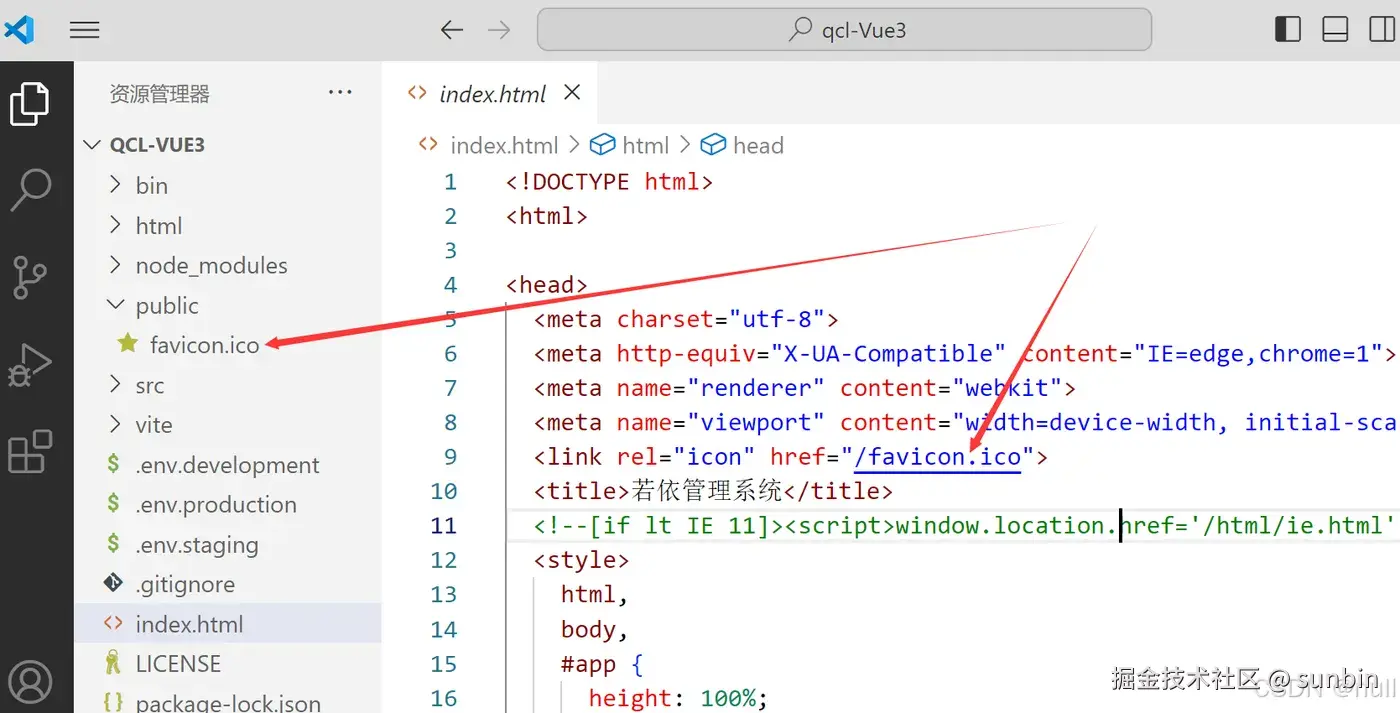Expand the html folder
The width and height of the screenshot is (1400, 713).
pyautogui.click(x=228, y=226)
